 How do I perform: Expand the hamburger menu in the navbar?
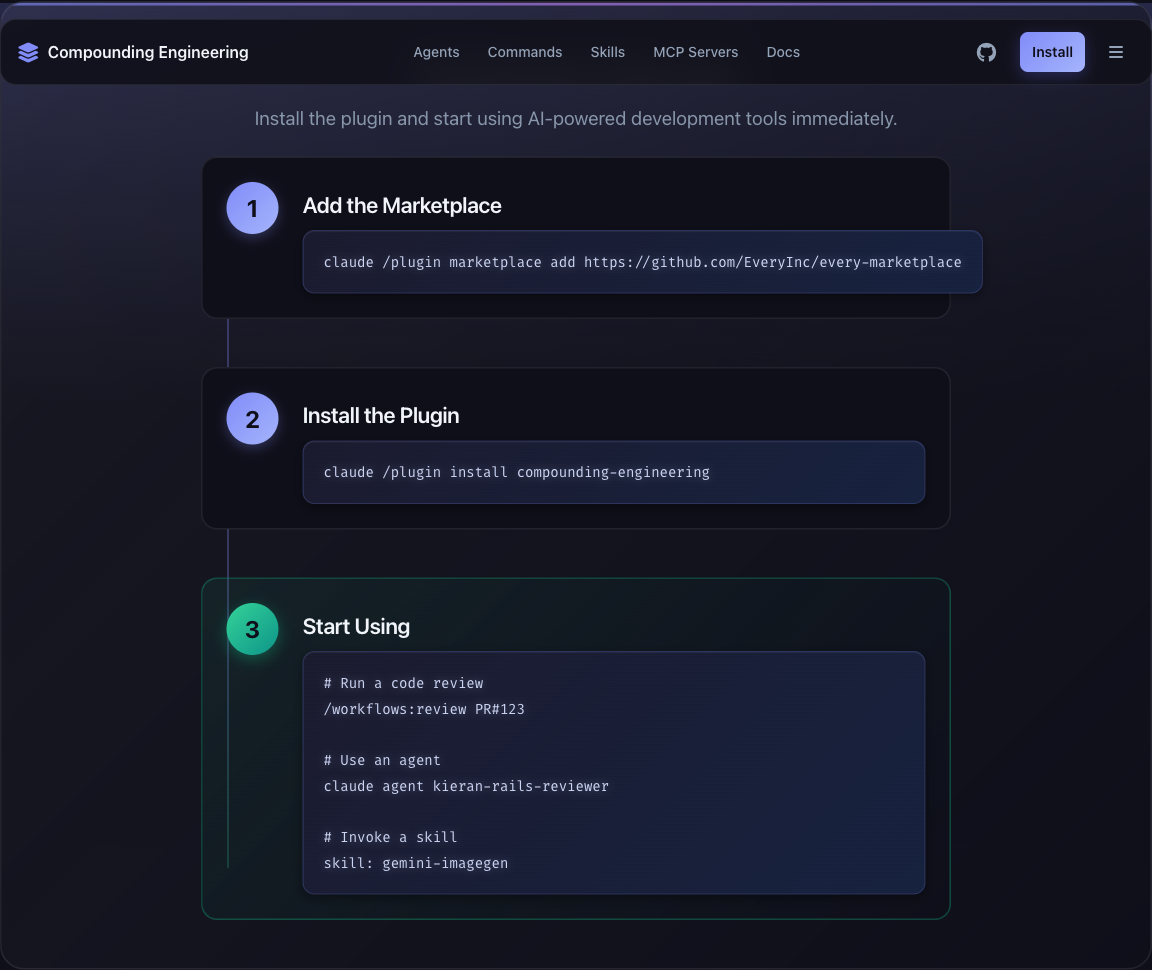coord(1116,52)
